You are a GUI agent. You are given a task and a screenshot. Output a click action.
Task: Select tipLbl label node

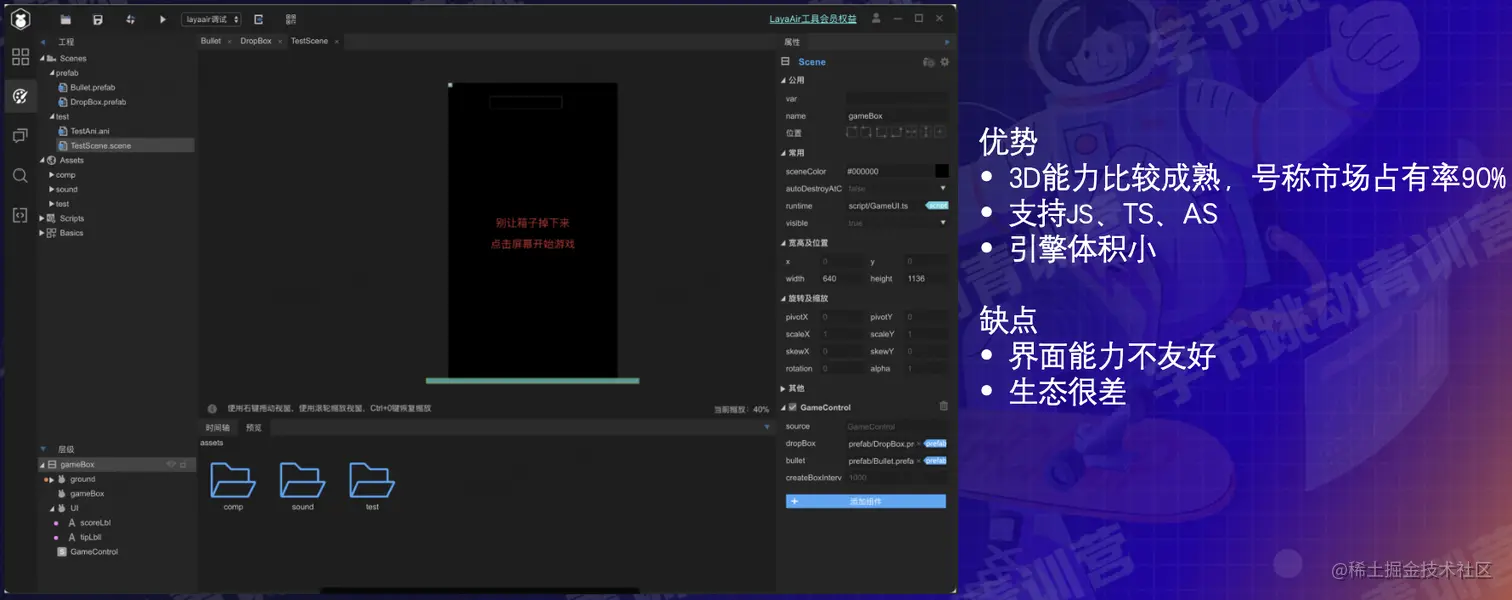click(x=91, y=537)
